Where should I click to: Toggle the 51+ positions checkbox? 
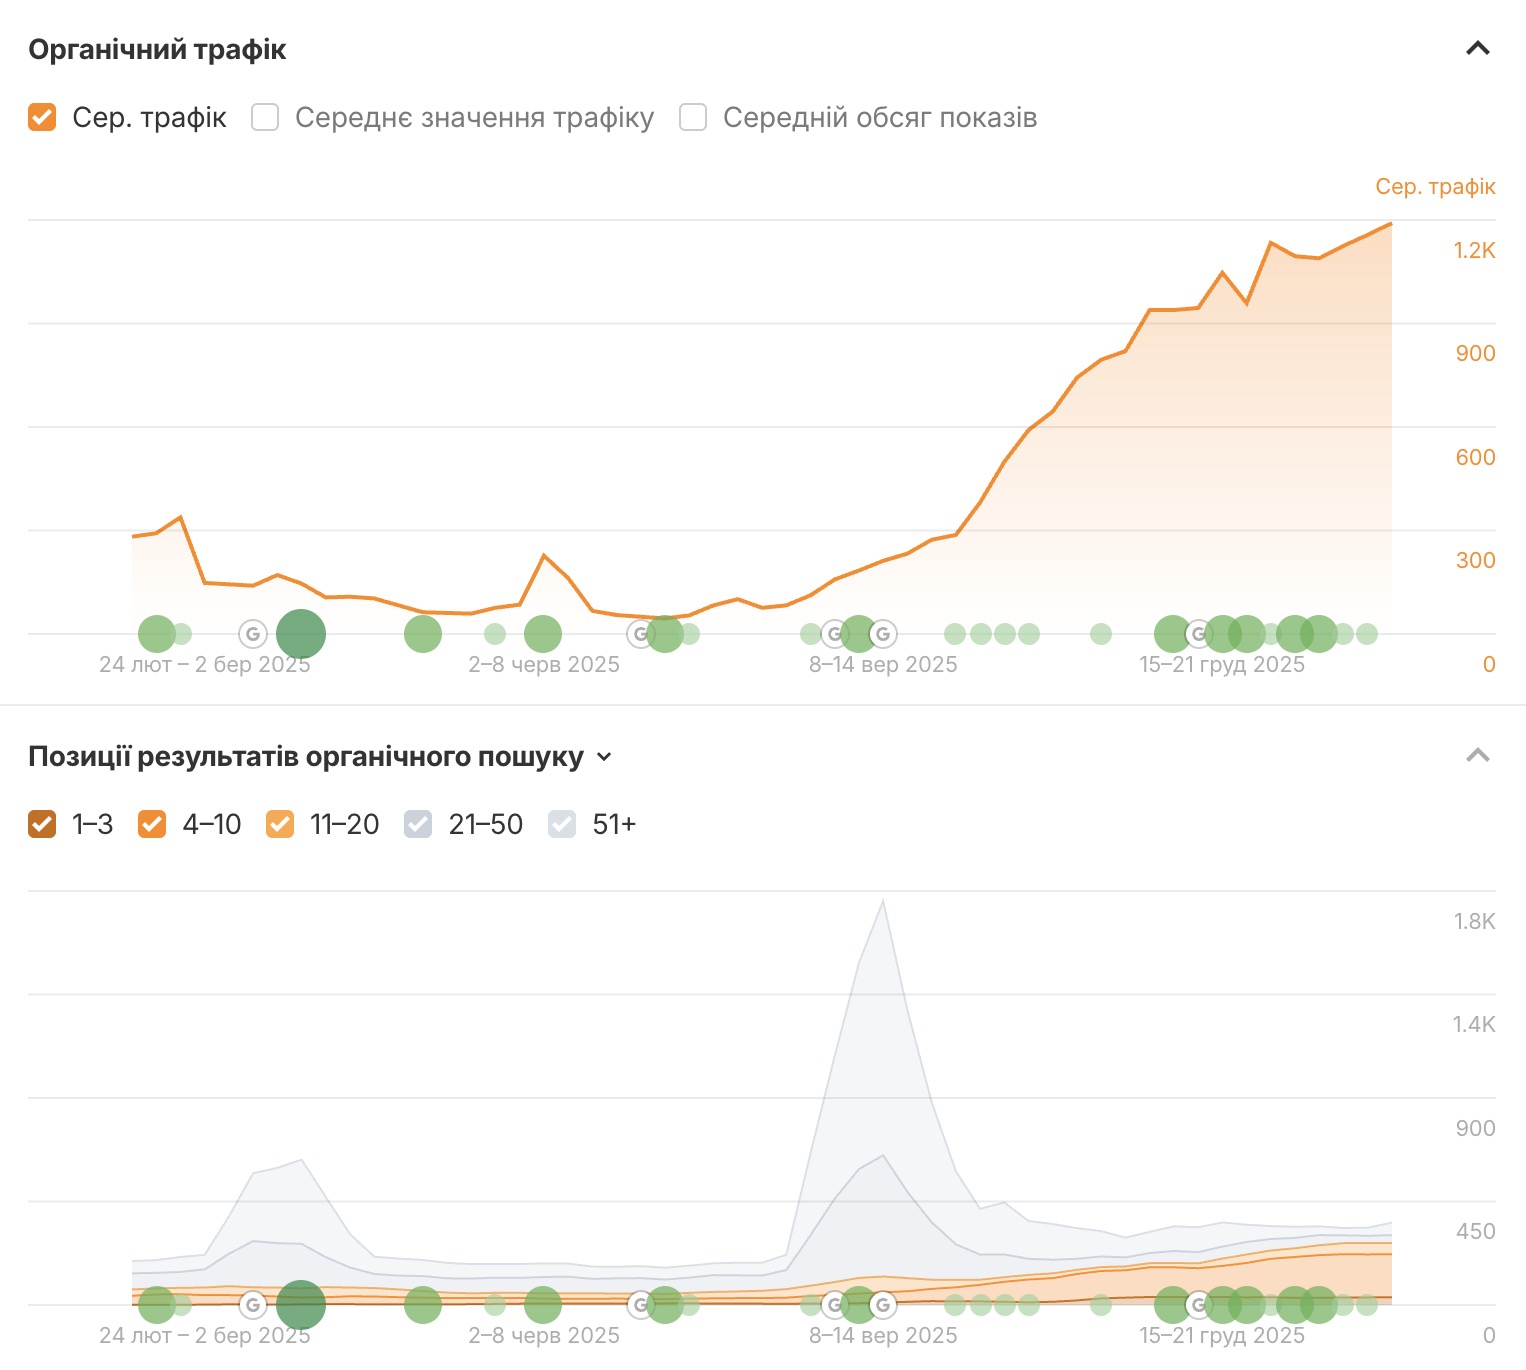[x=562, y=824]
